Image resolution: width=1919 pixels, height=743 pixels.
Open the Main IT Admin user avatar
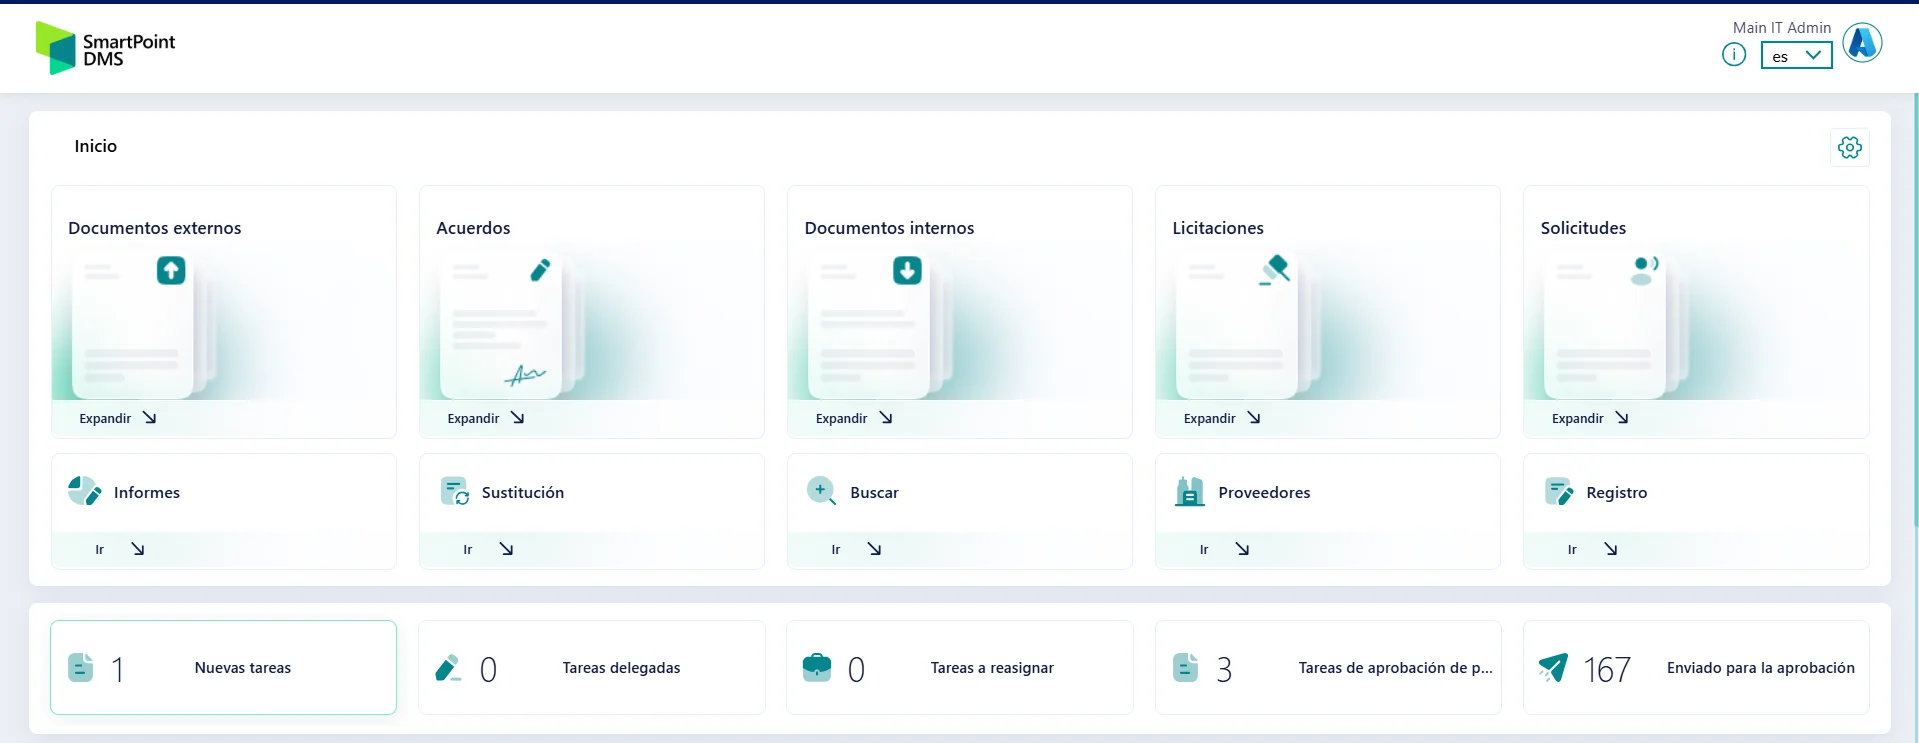[1861, 43]
